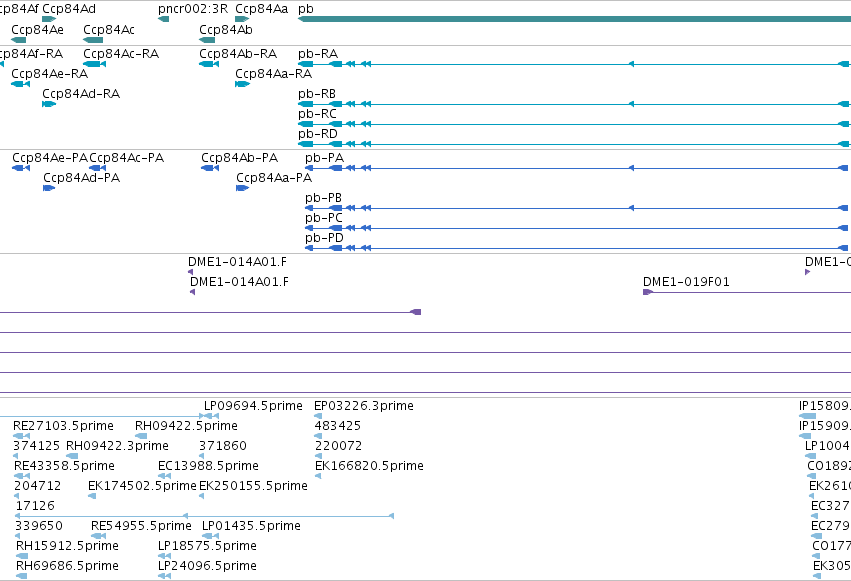Select the 371860 feature label

pos(223,446)
